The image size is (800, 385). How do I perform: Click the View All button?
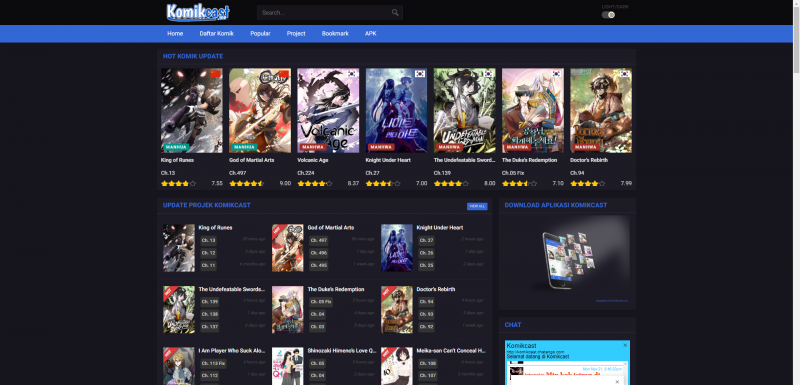[477, 206]
